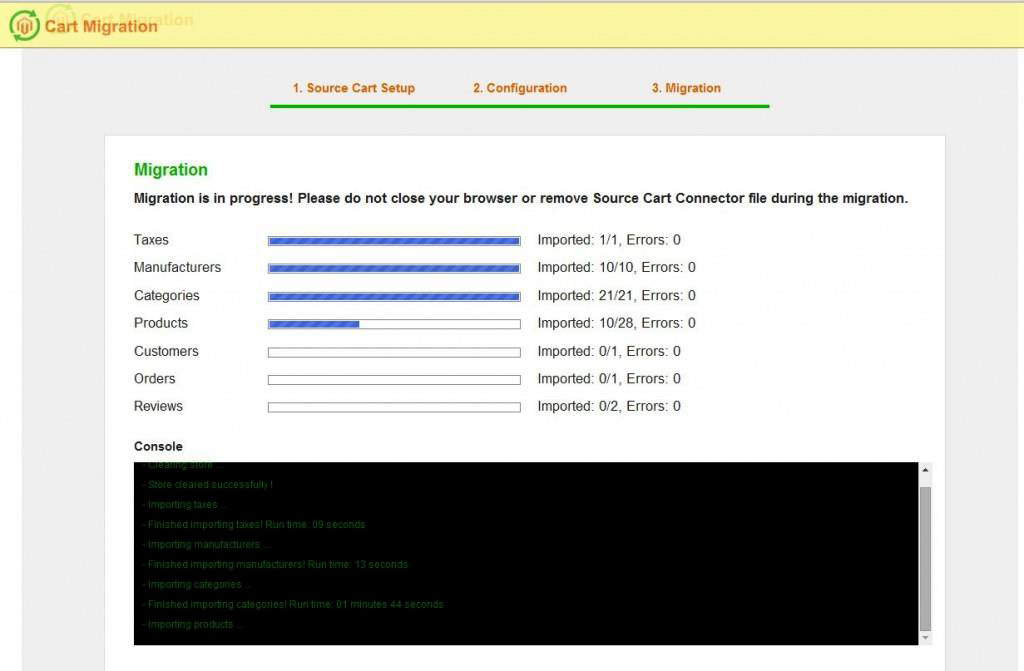Image resolution: width=1024 pixels, height=671 pixels.
Task: Click the Products 'Imported: 10/28' status text
Action: 616,323
